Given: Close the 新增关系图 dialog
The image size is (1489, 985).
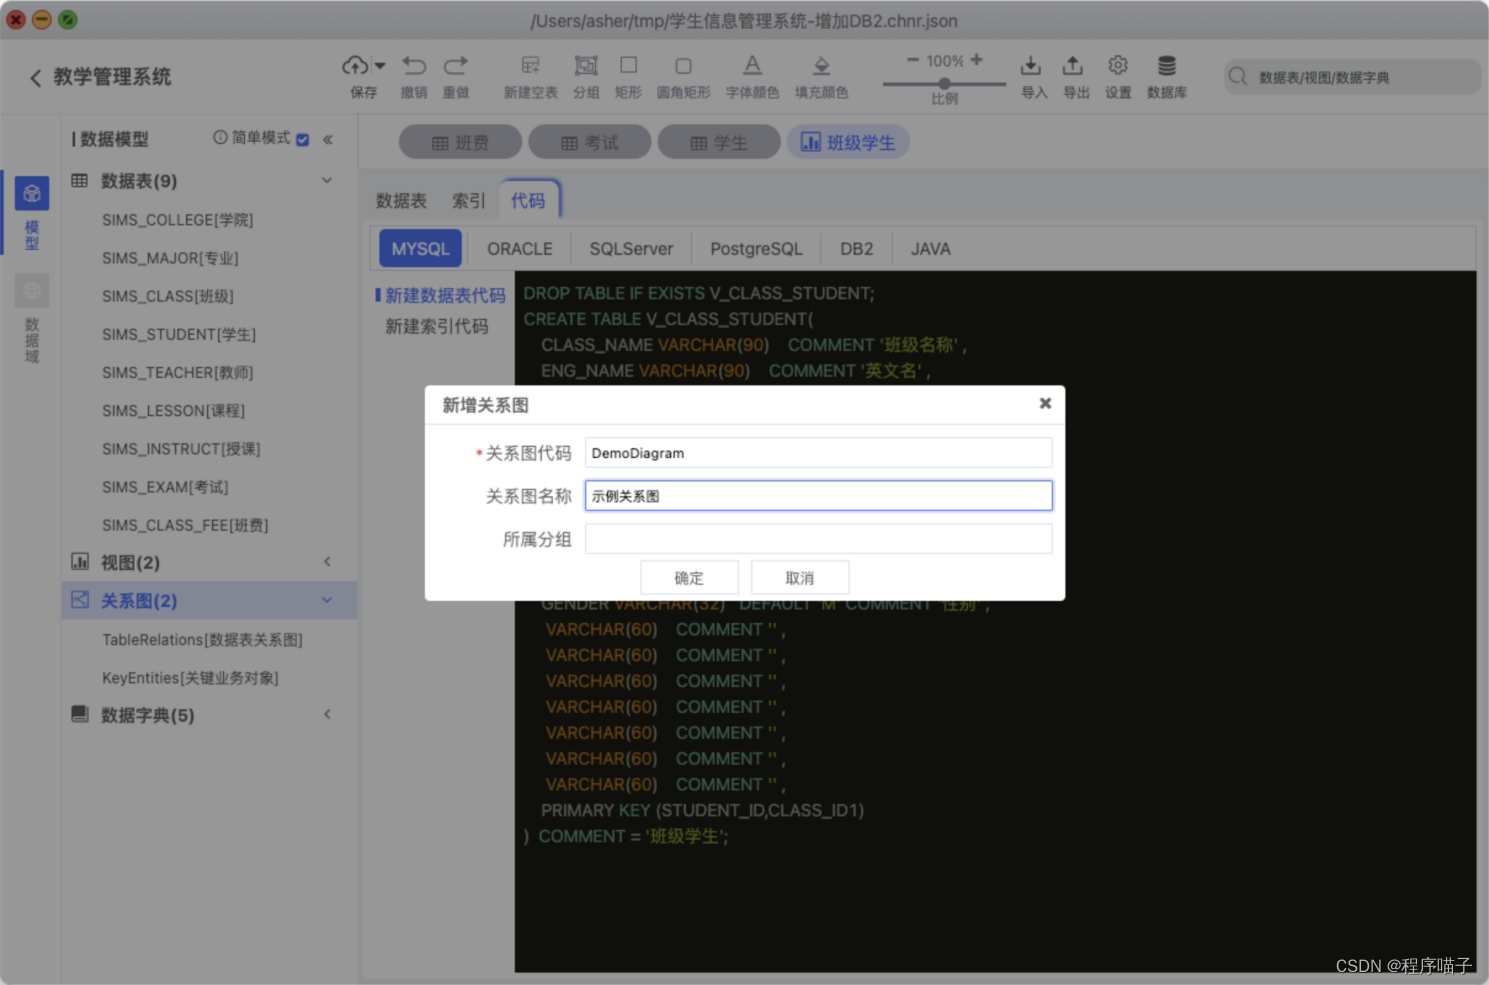Looking at the screenshot, I should click(1045, 403).
